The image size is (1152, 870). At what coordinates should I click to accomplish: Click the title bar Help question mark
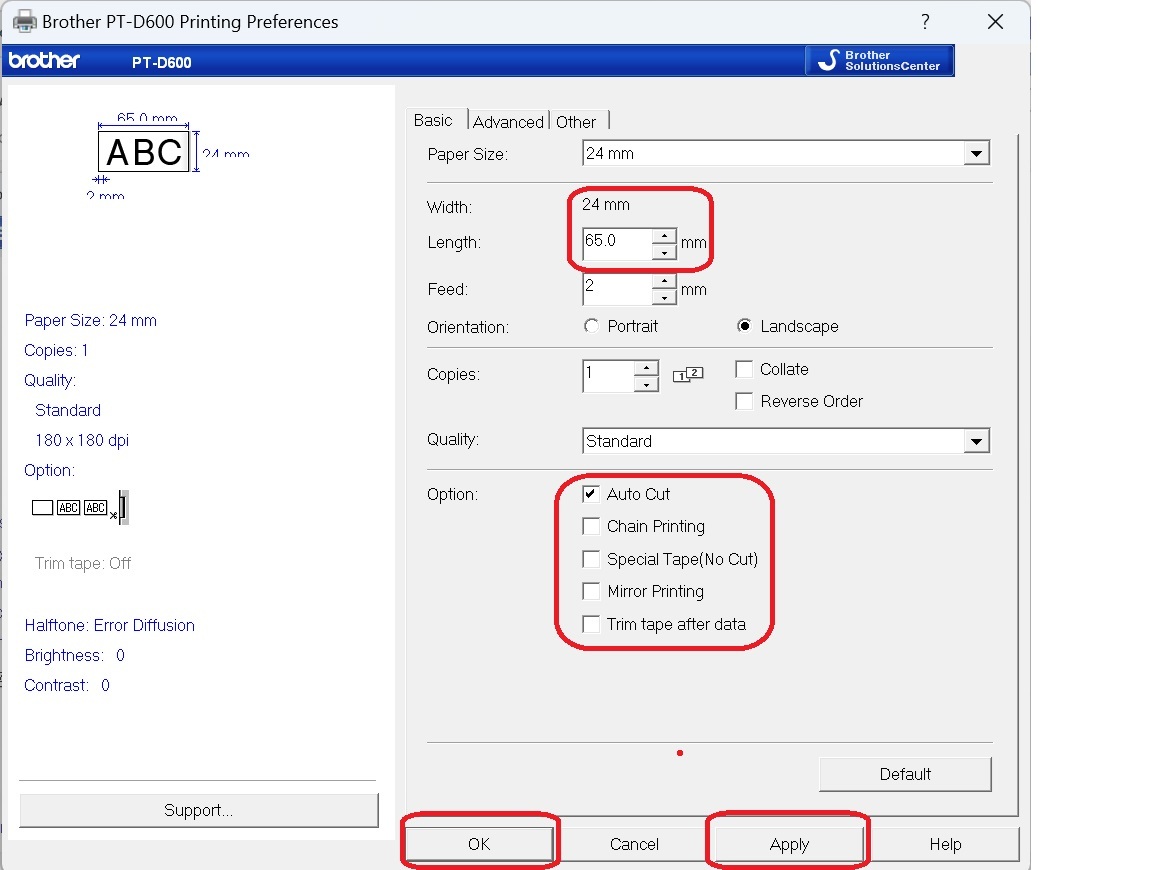point(925,22)
